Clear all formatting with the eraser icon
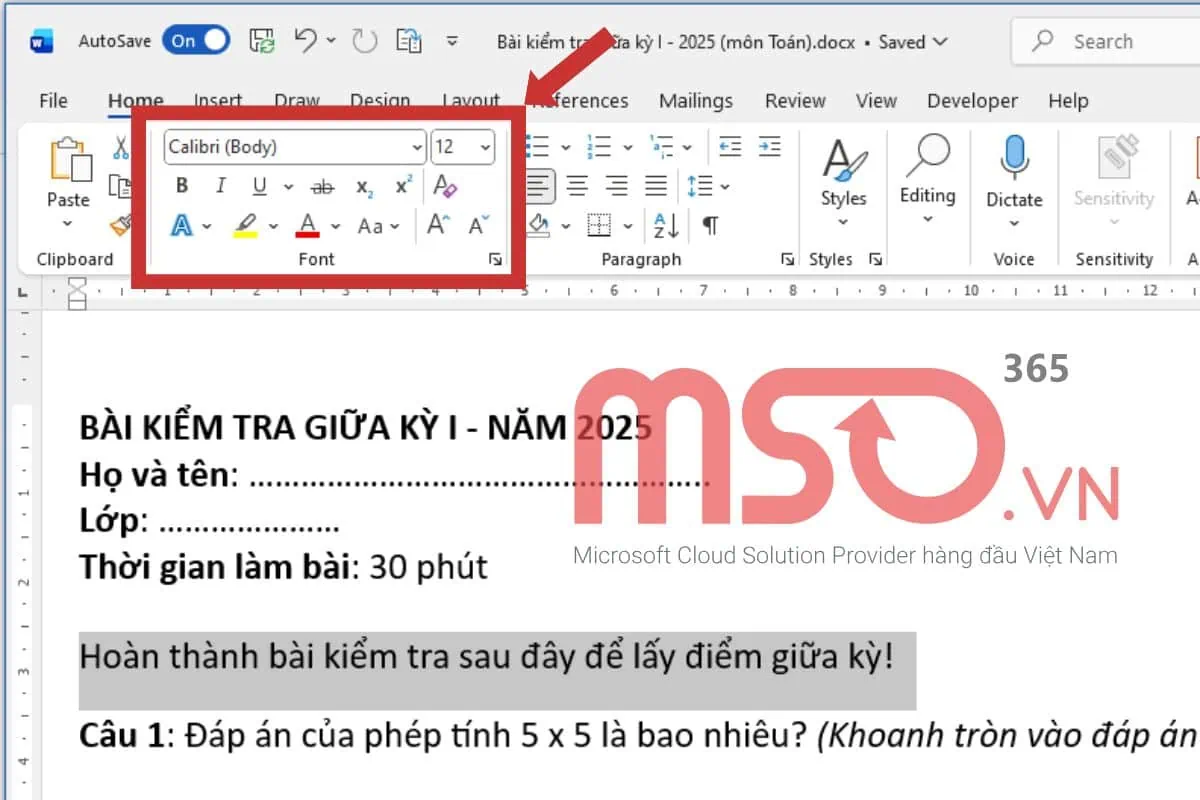This screenshot has height=800, width=1200. coord(446,187)
